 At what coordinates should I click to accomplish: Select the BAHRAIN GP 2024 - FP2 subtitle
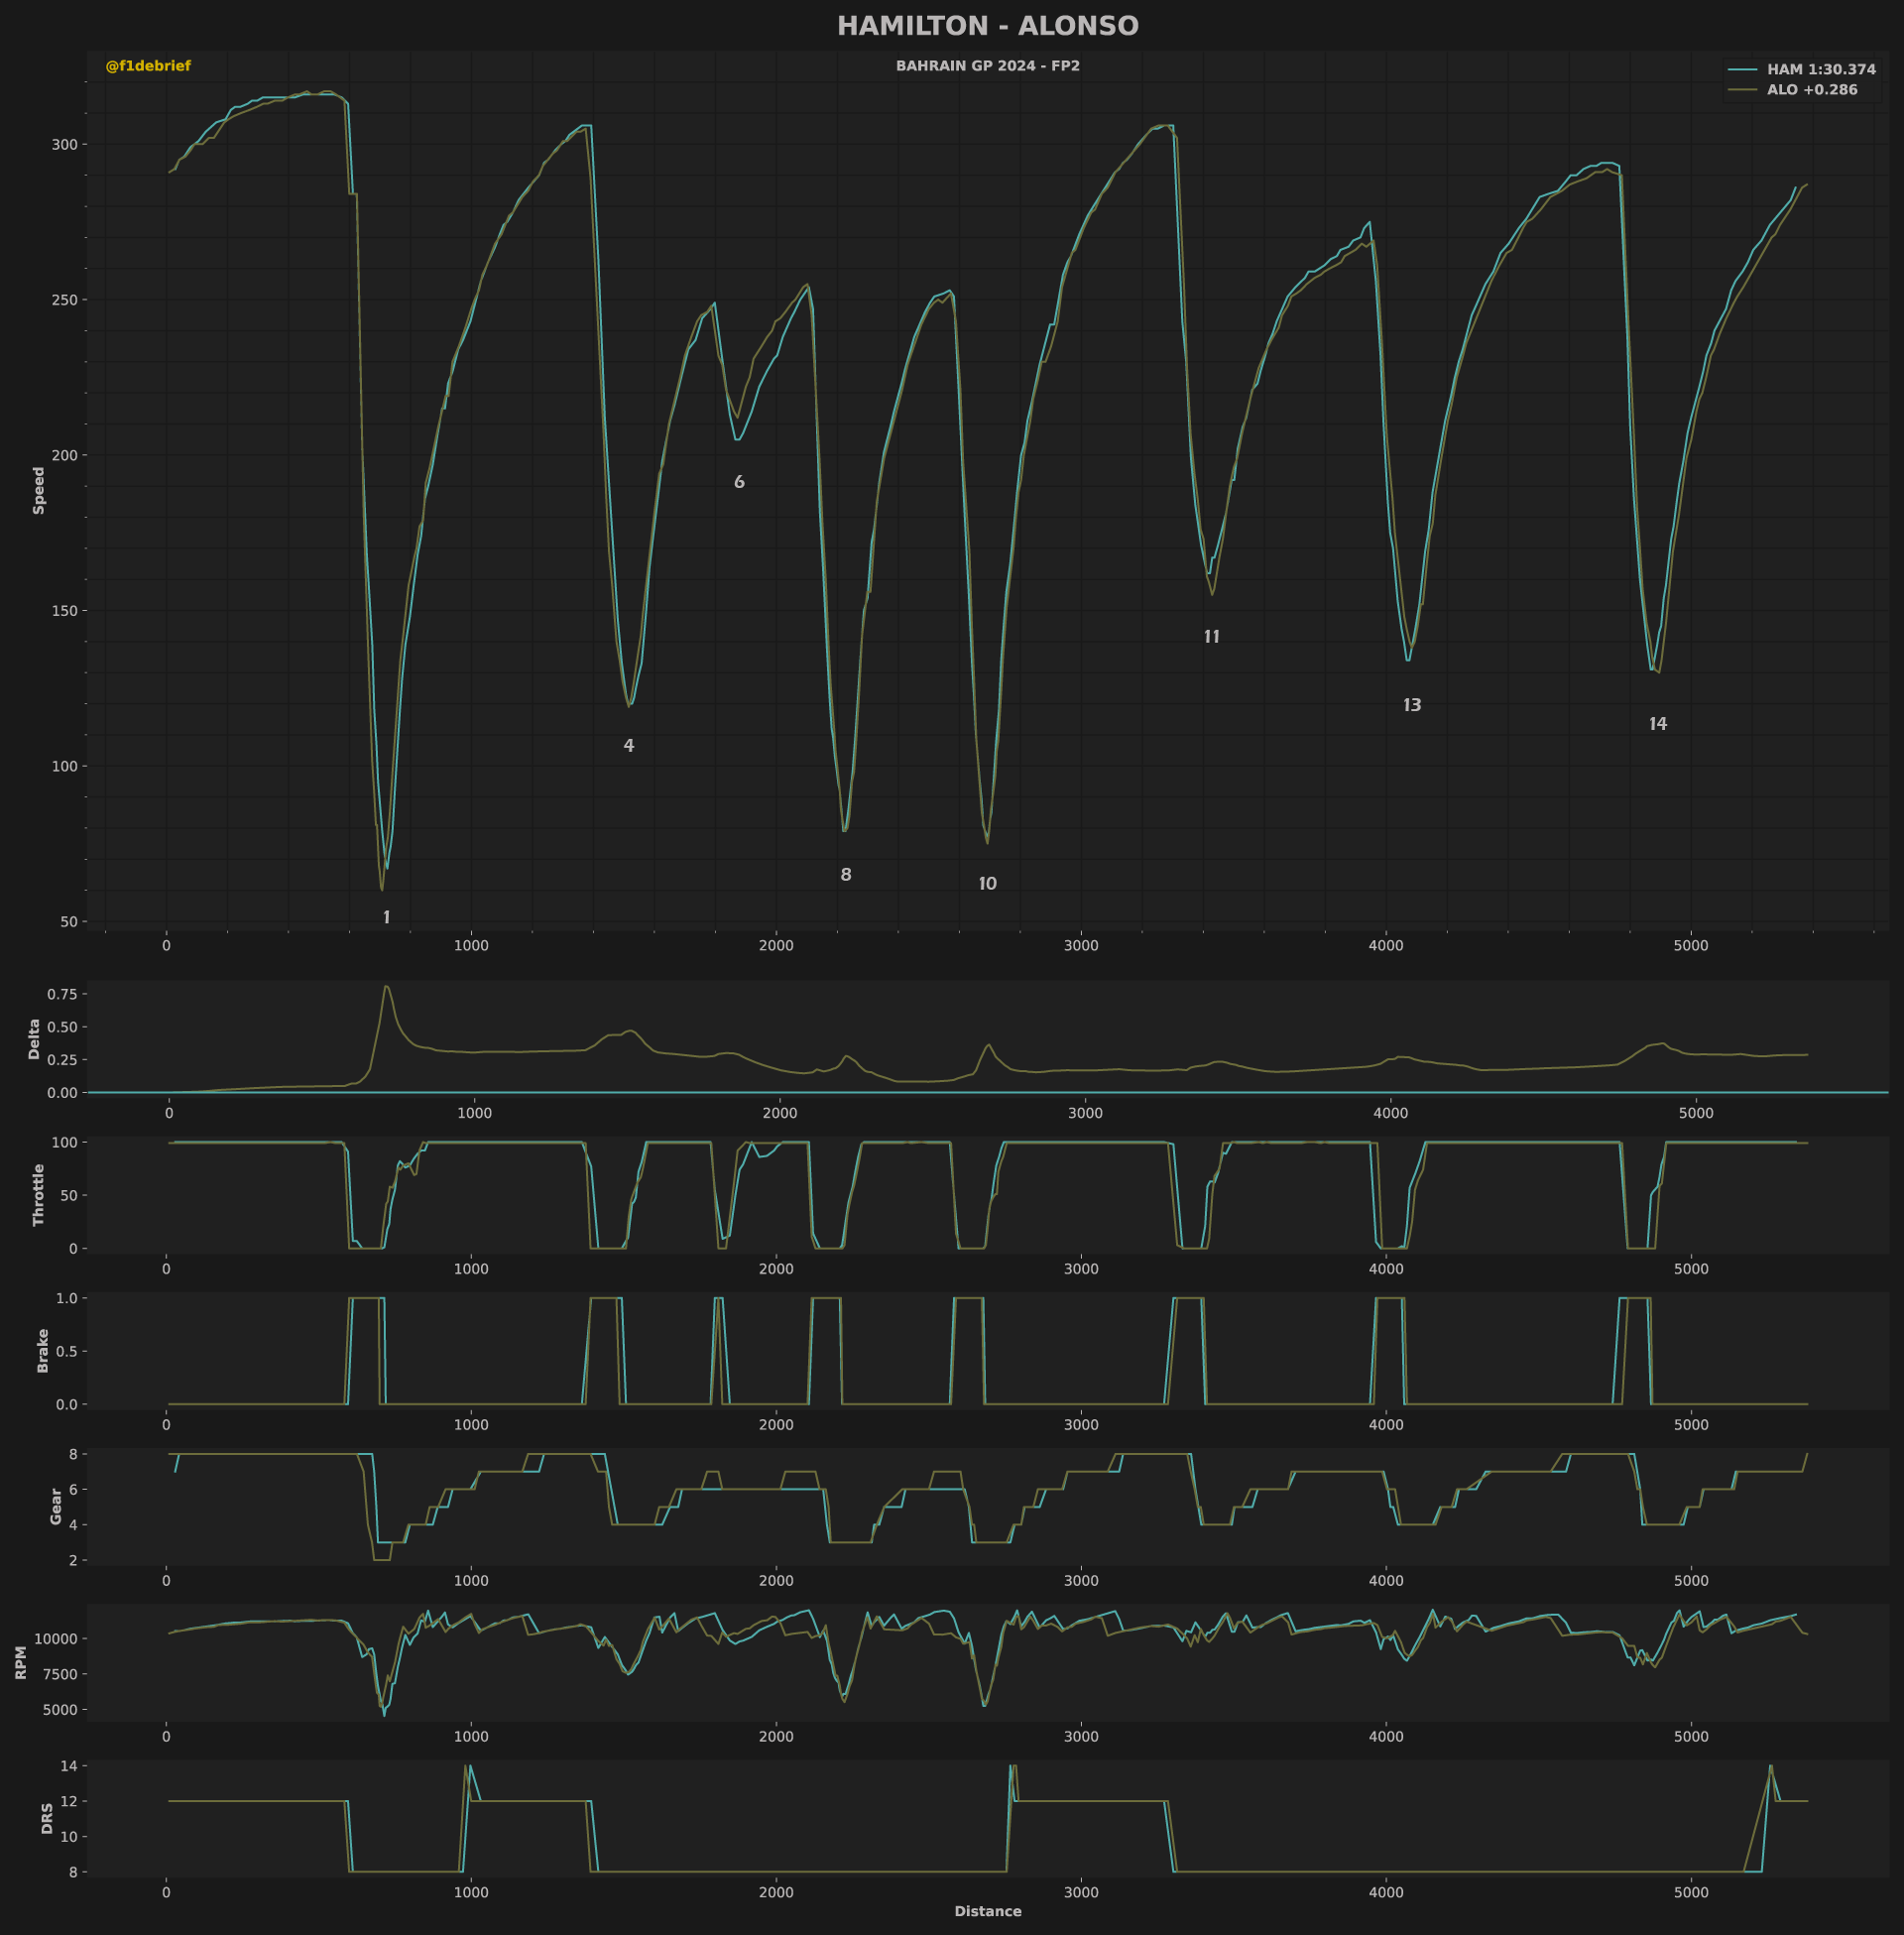pos(987,66)
